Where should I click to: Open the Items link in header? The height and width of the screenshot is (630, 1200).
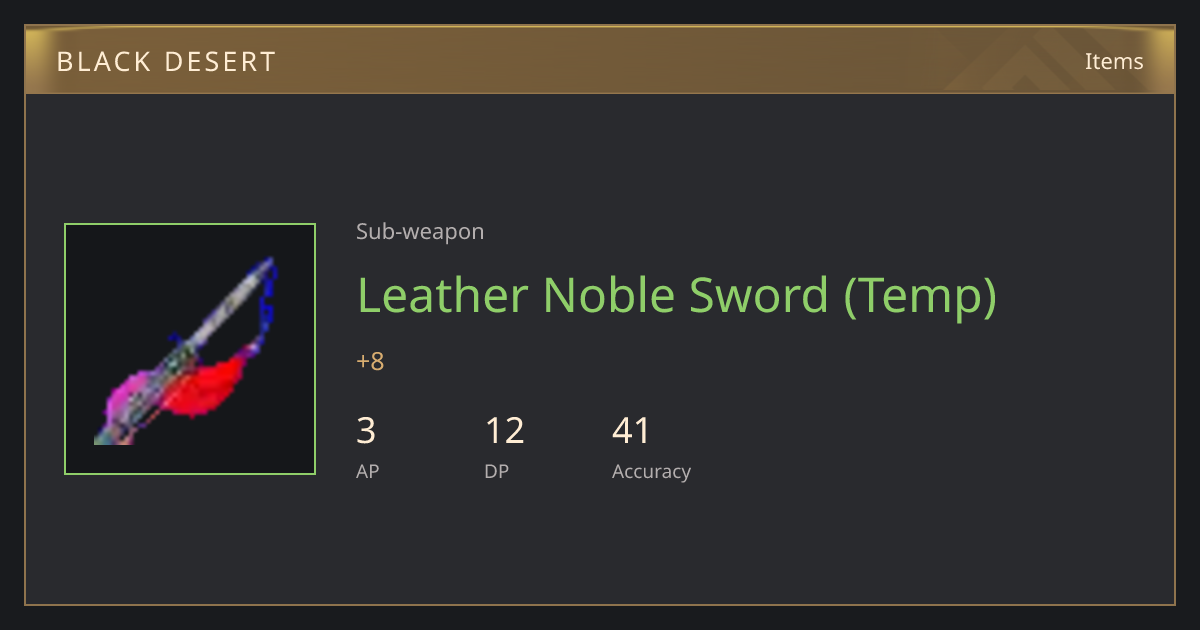pos(1114,61)
